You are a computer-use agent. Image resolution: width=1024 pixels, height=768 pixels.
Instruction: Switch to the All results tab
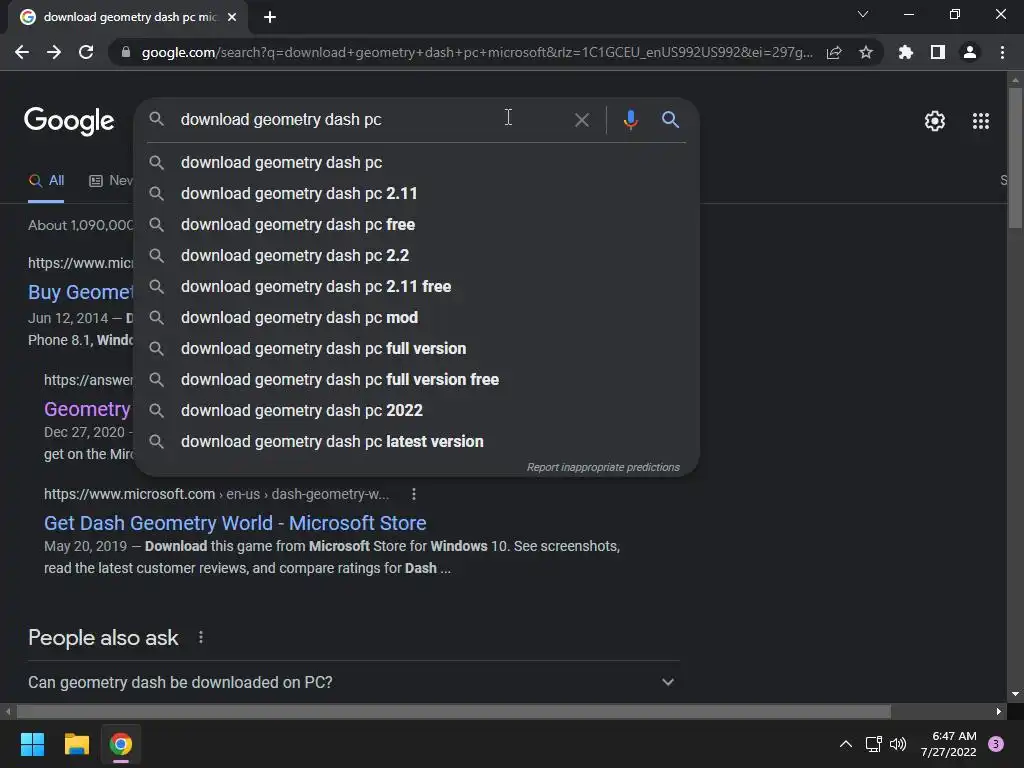tap(46, 181)
